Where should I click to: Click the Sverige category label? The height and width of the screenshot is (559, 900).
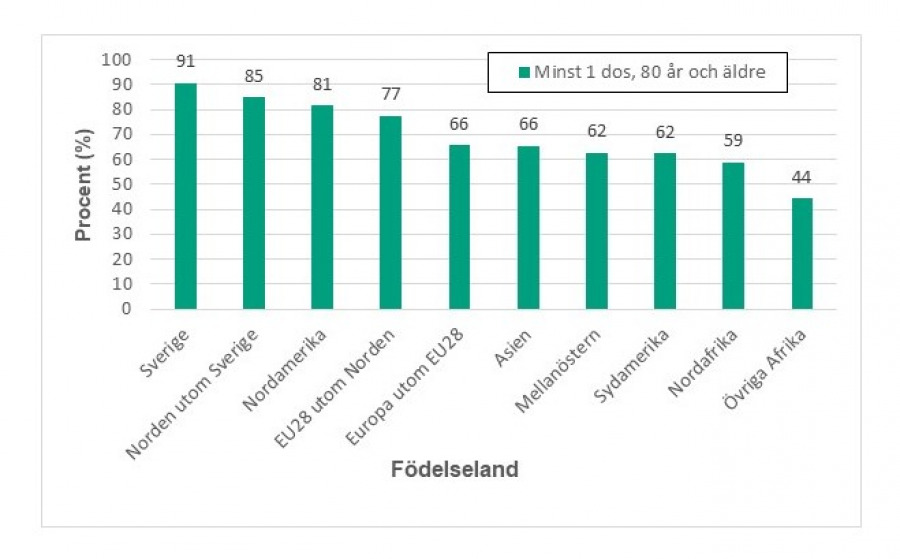tap(165, 353)
